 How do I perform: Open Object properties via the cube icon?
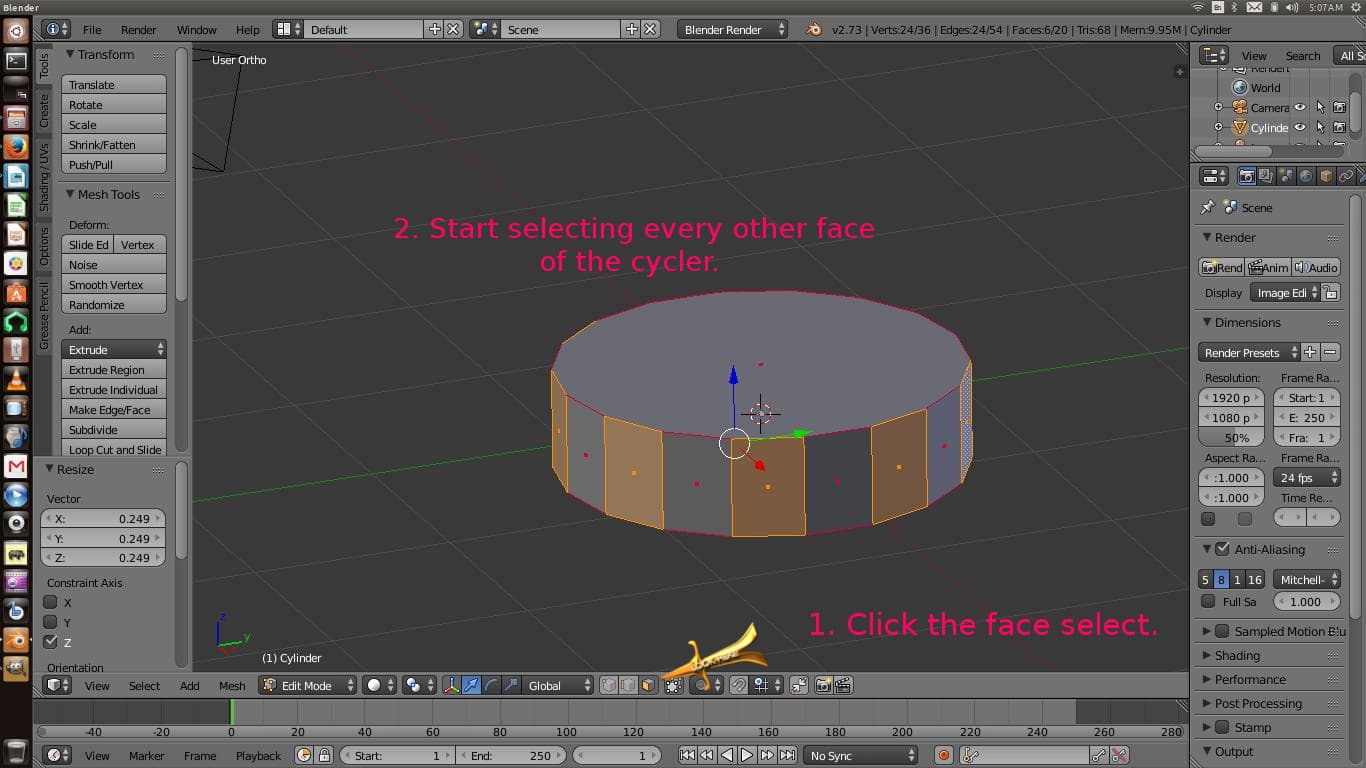[x=1325, y=177]
